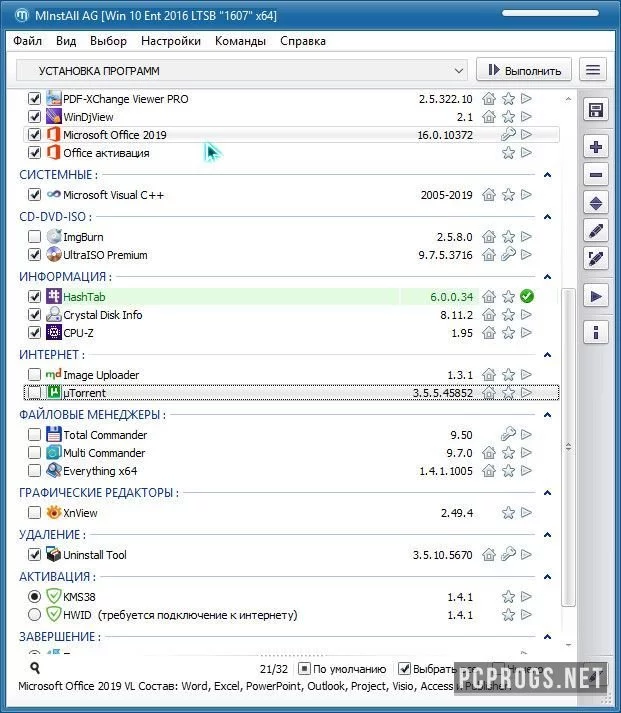Open the Файл menu
This screenshot has height=713, width=621.
coord(27,41)
